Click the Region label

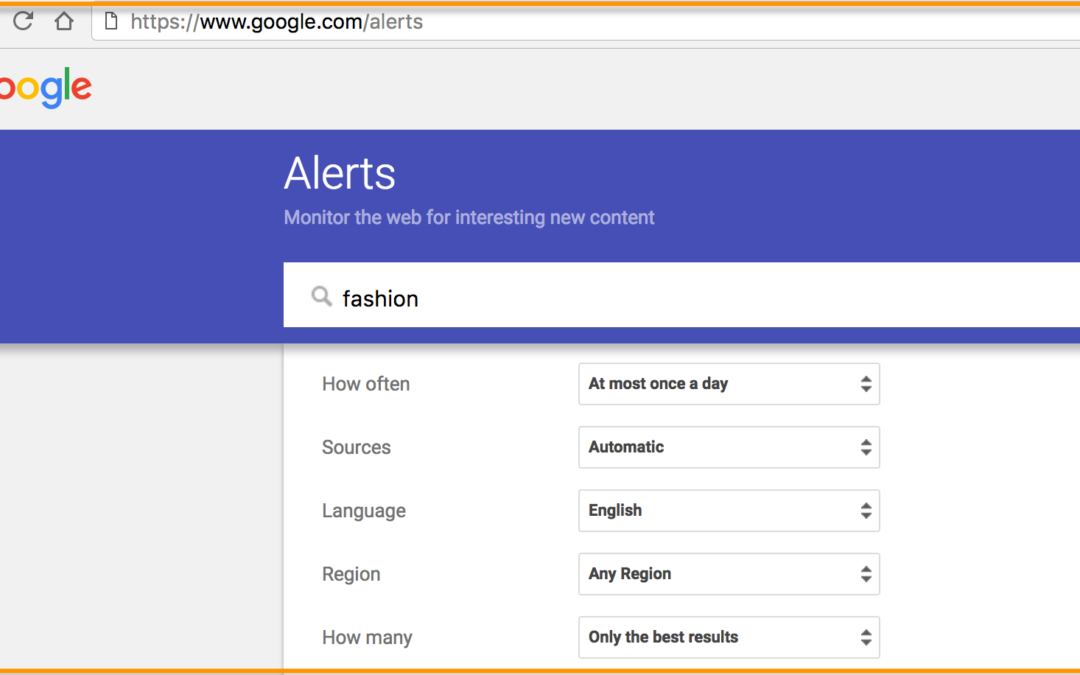pos(351,574)
